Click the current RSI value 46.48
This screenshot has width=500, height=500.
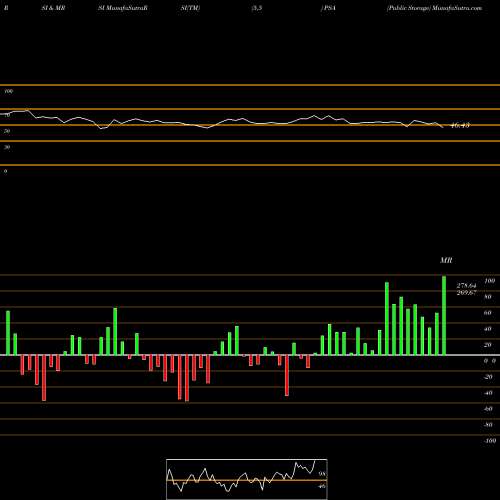460,126
